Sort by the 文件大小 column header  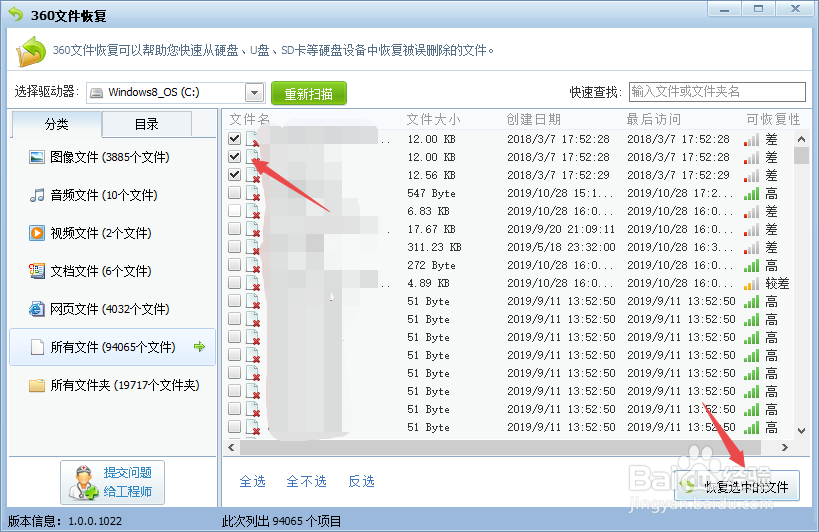coord(434,120)
